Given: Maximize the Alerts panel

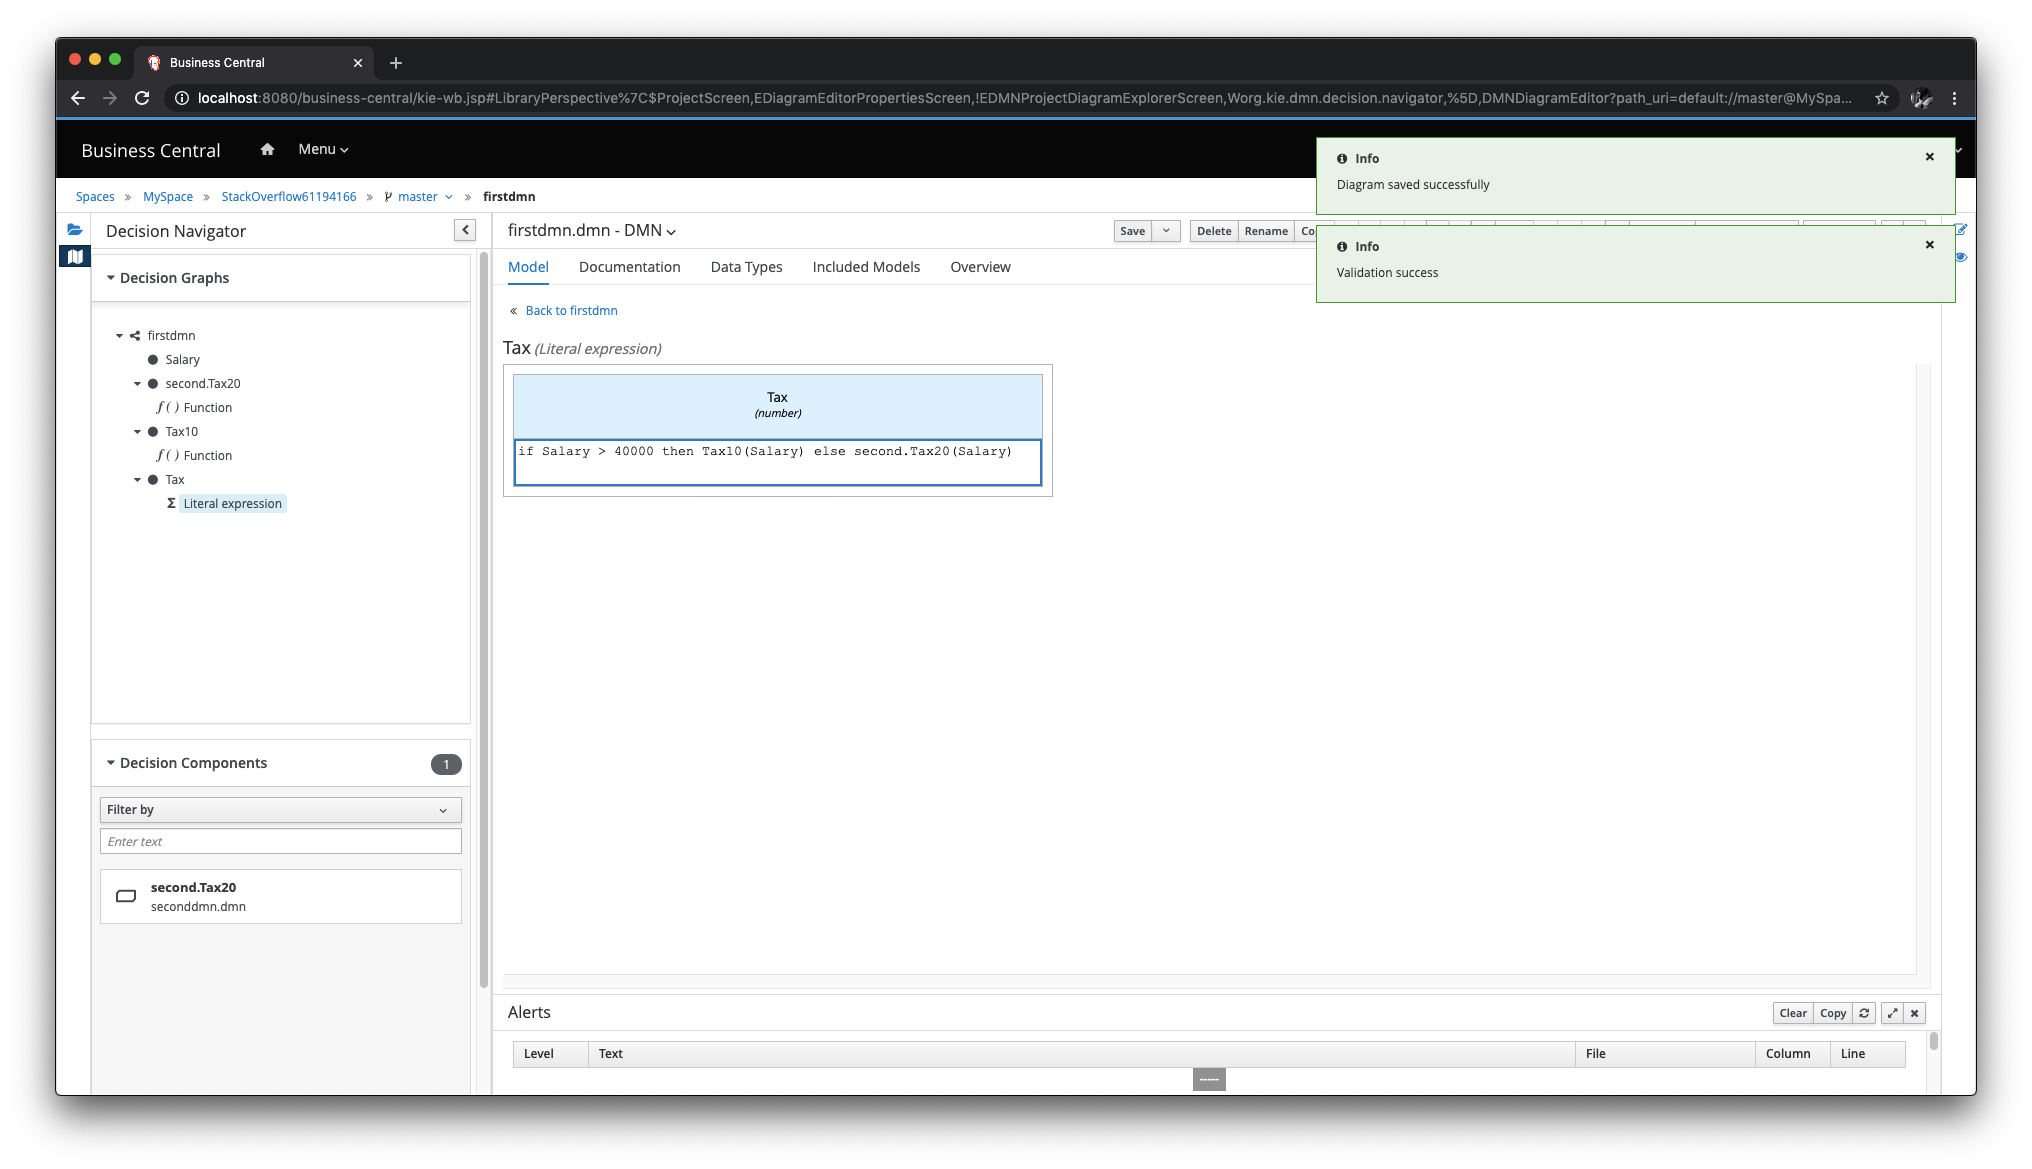Looking at the screenshot, I should pos(1892,1013).
